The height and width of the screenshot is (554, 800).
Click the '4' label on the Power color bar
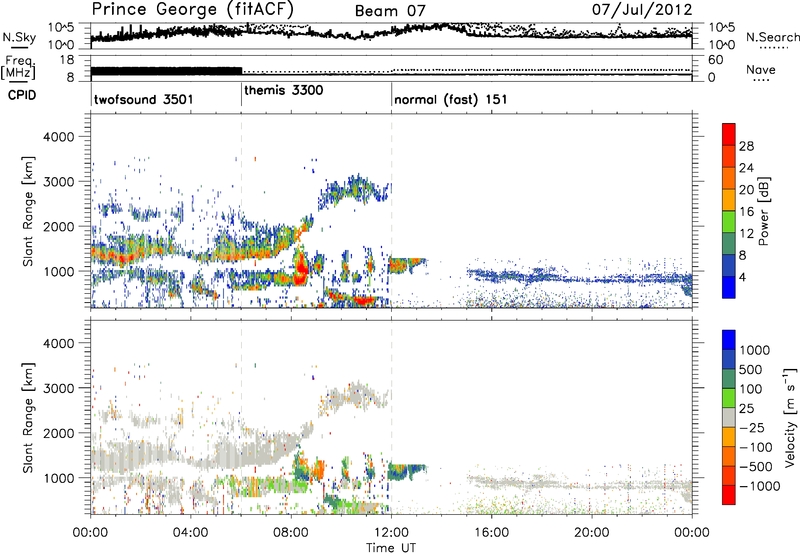coord(742,277)
